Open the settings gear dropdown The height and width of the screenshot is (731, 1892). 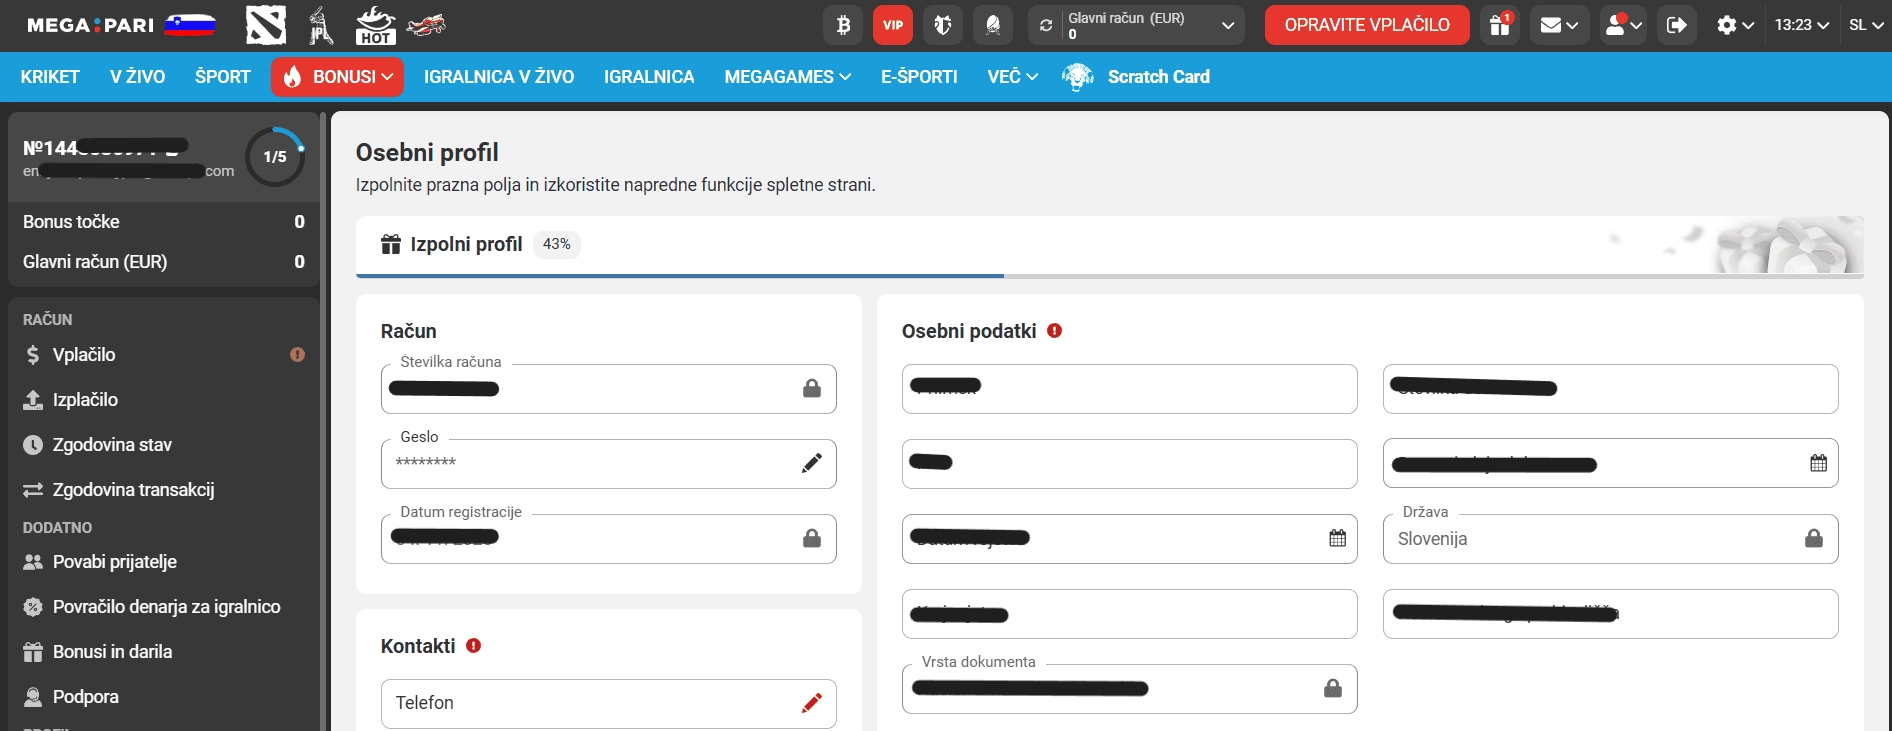point(1735,25)
